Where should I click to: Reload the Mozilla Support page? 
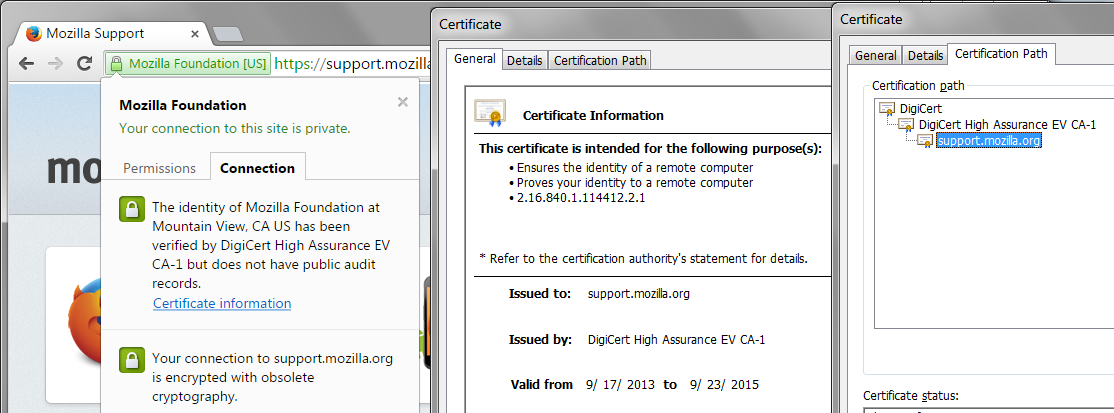tap(85, 63)
